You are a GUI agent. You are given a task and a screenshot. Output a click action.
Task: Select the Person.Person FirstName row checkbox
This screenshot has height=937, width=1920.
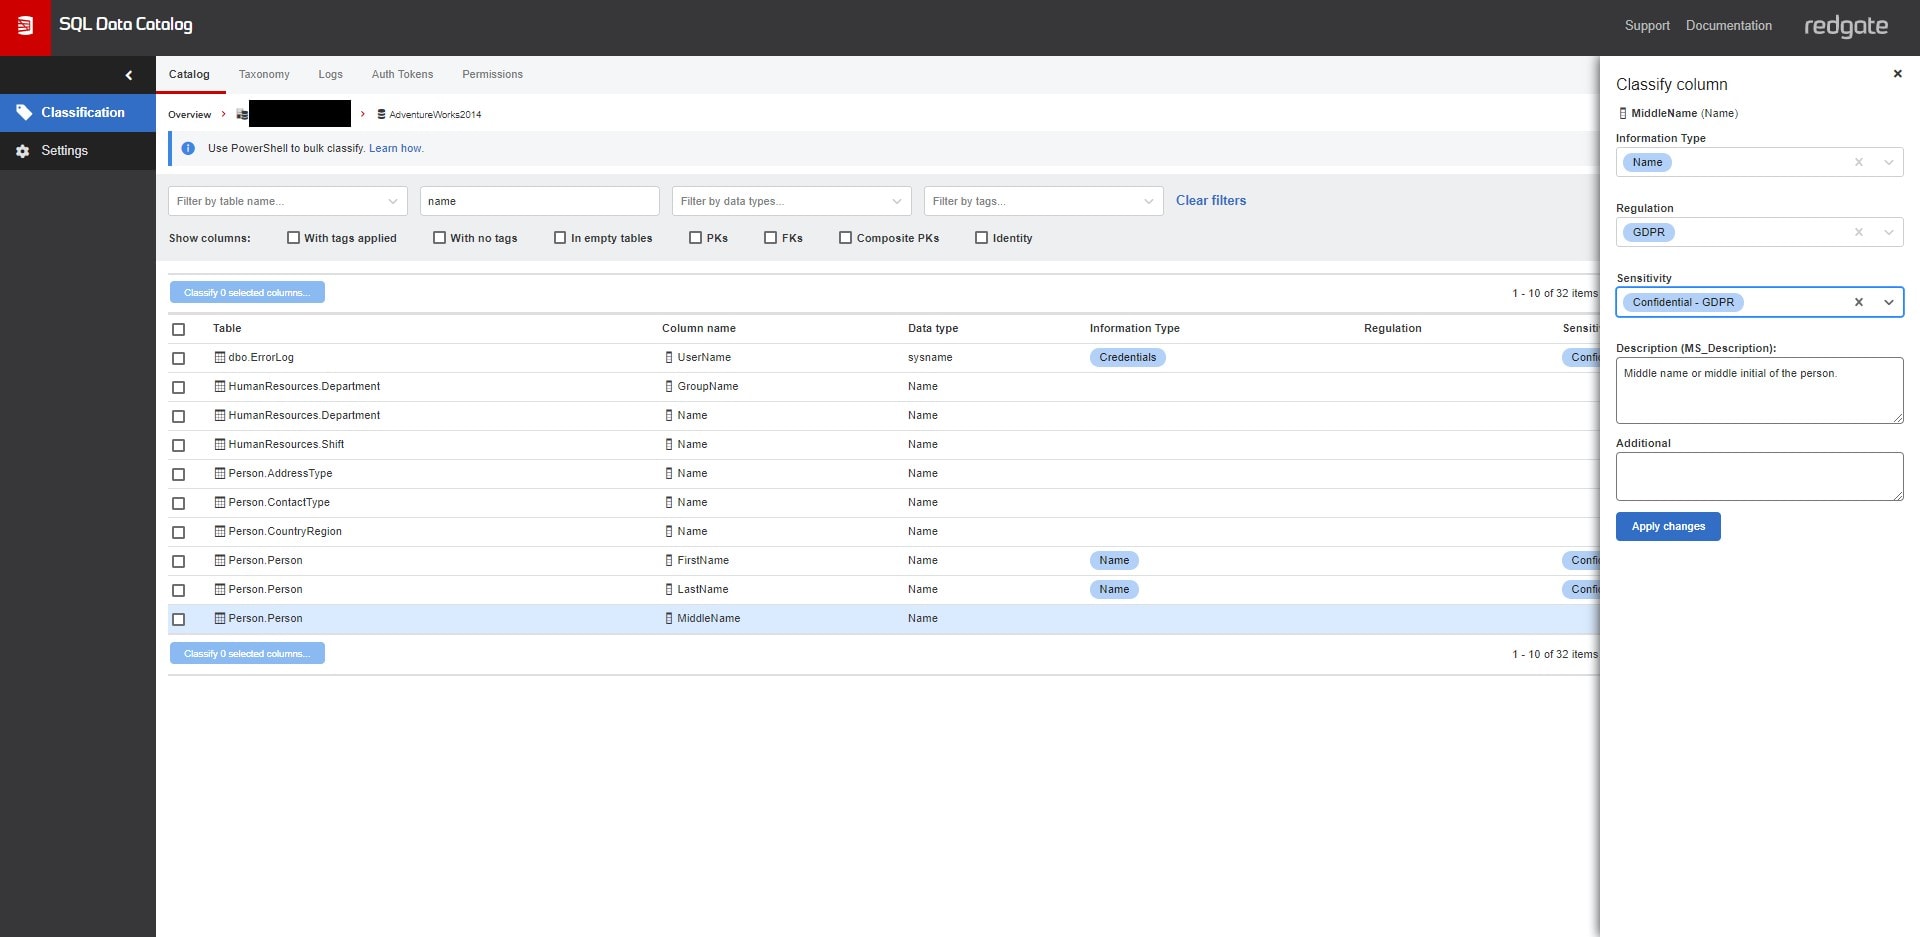pos(178,561)
